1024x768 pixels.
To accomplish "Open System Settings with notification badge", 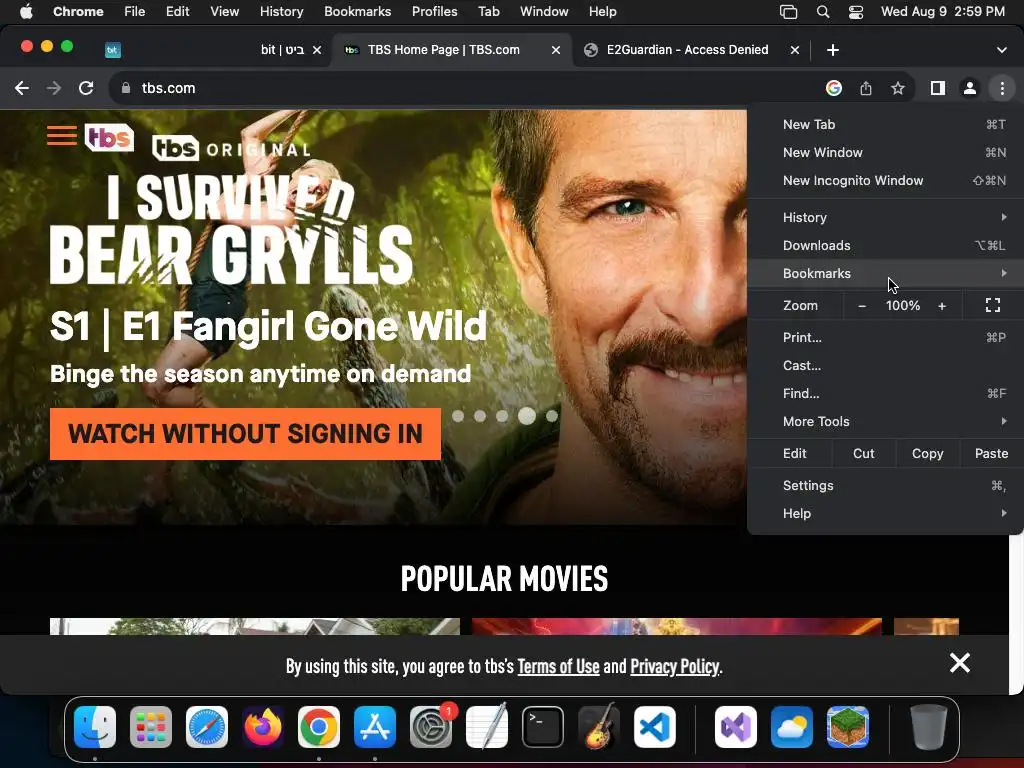I will 431,727.
